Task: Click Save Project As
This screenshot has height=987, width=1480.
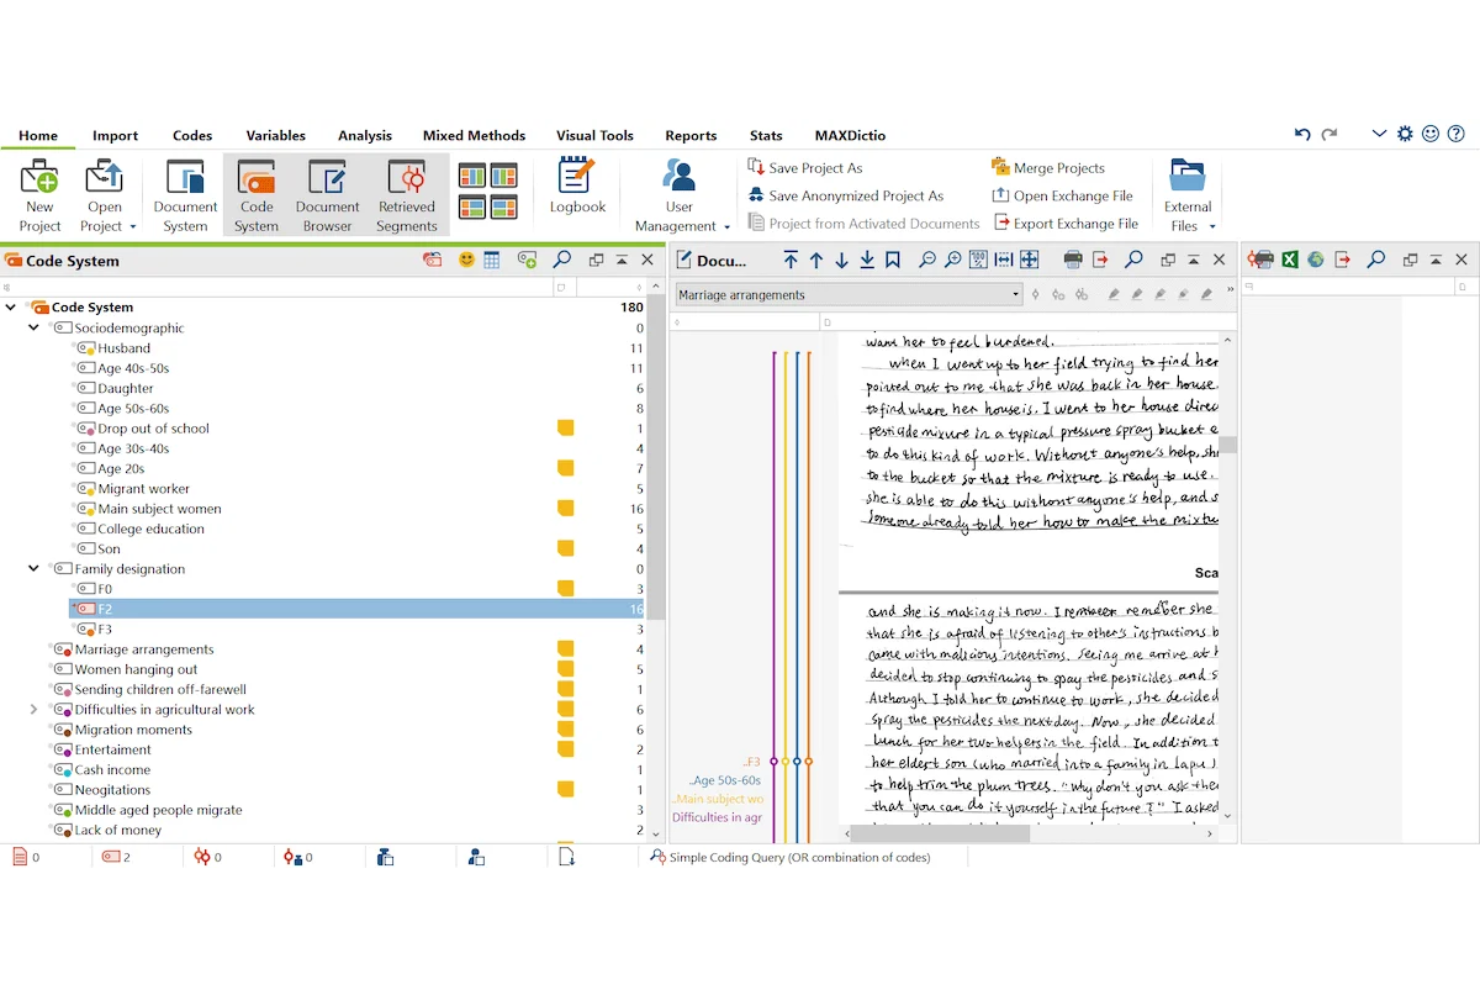Action: (x=805, y=168)
